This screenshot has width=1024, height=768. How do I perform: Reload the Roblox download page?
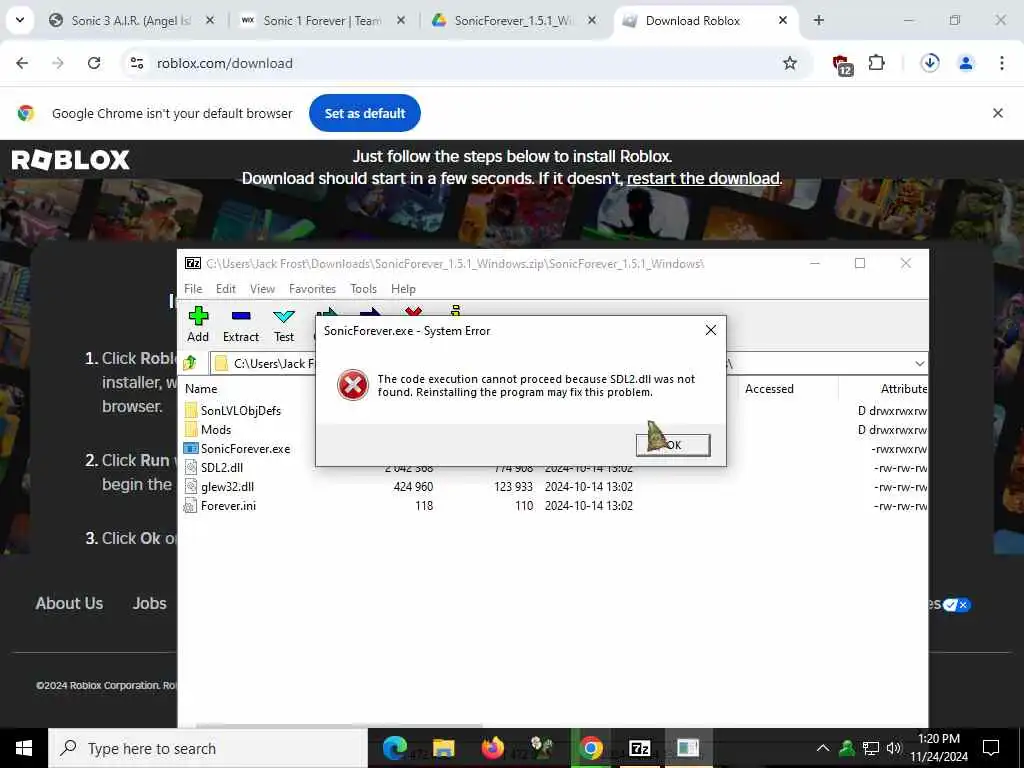(94, 63)
